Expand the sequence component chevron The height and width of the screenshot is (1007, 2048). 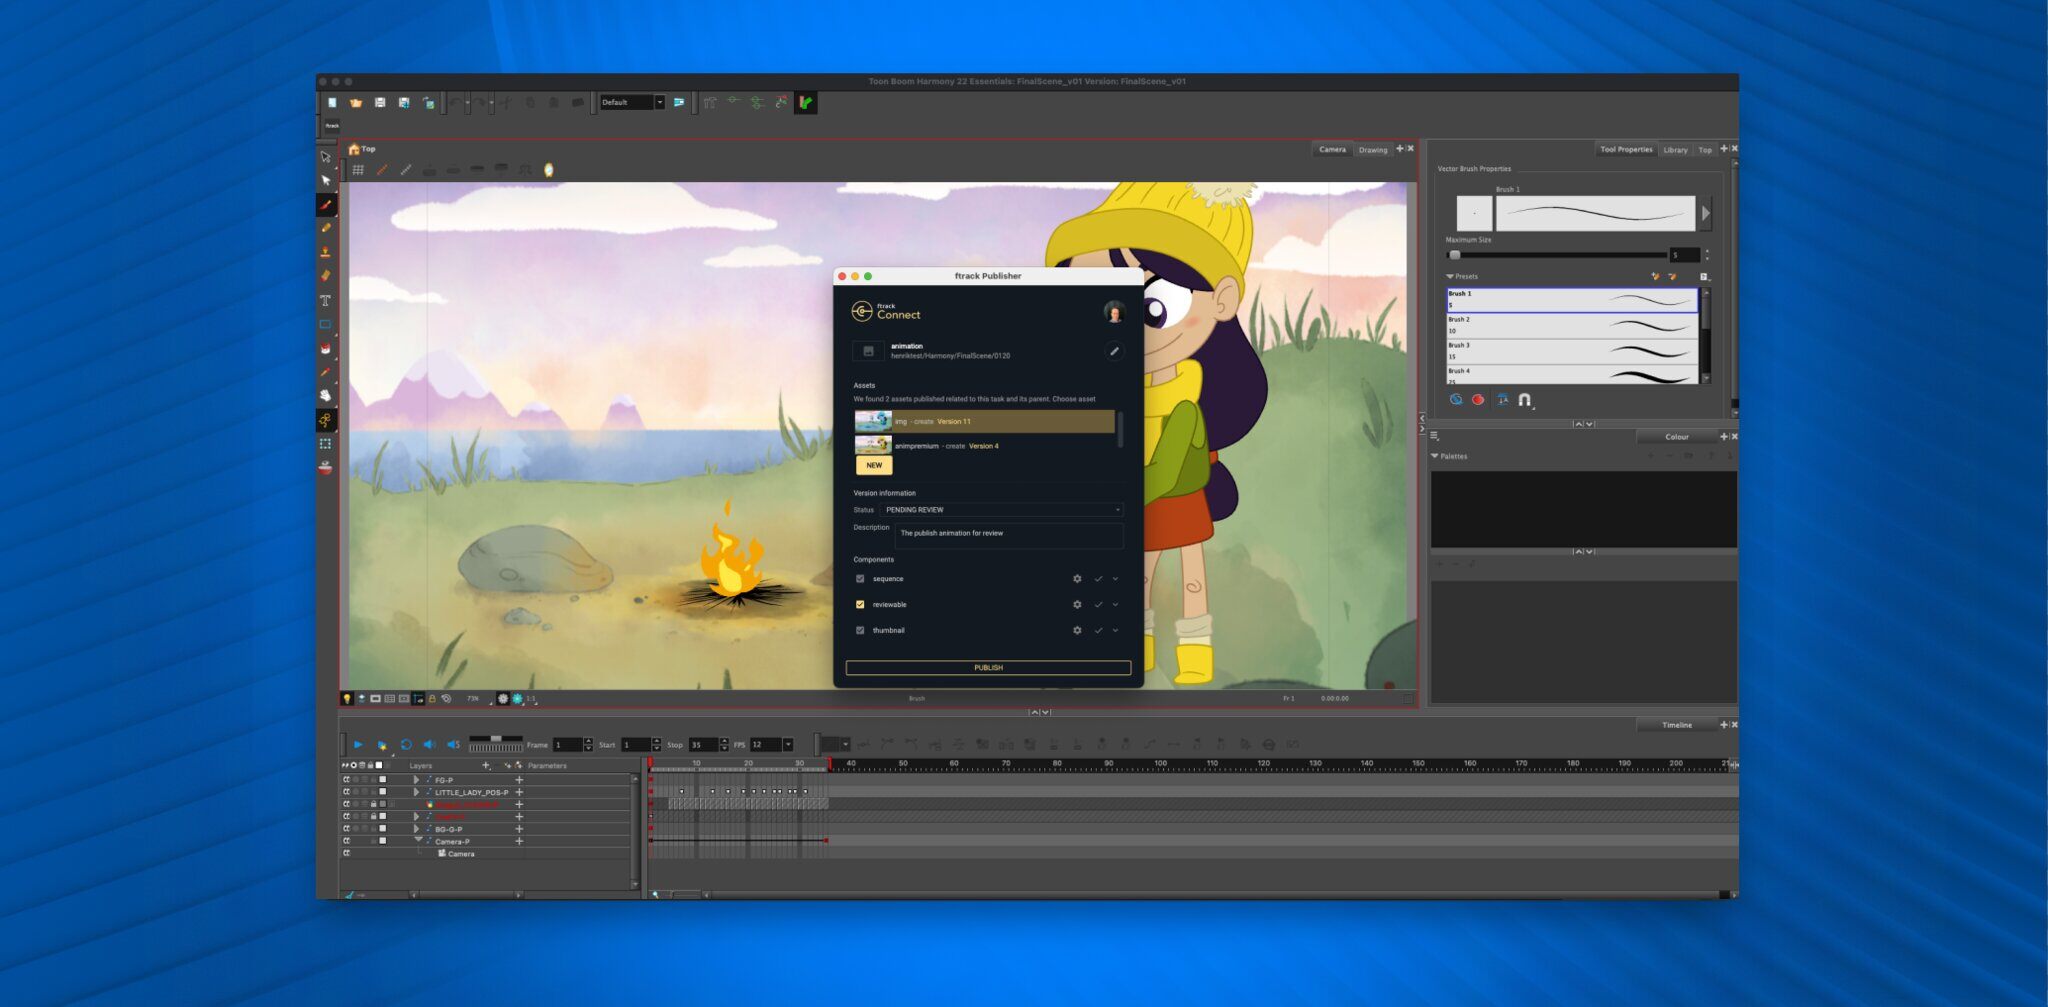pyautogui.click(x=1116, y=579)
